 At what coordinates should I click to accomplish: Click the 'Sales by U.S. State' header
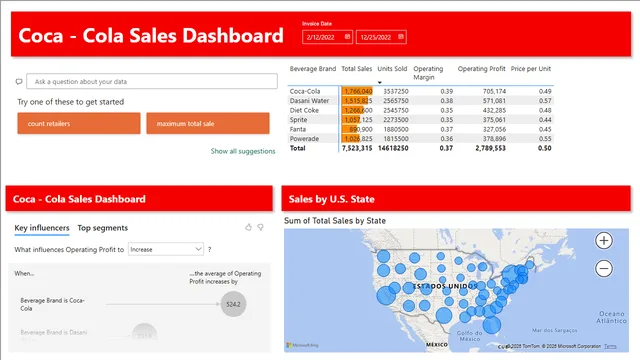456,199
